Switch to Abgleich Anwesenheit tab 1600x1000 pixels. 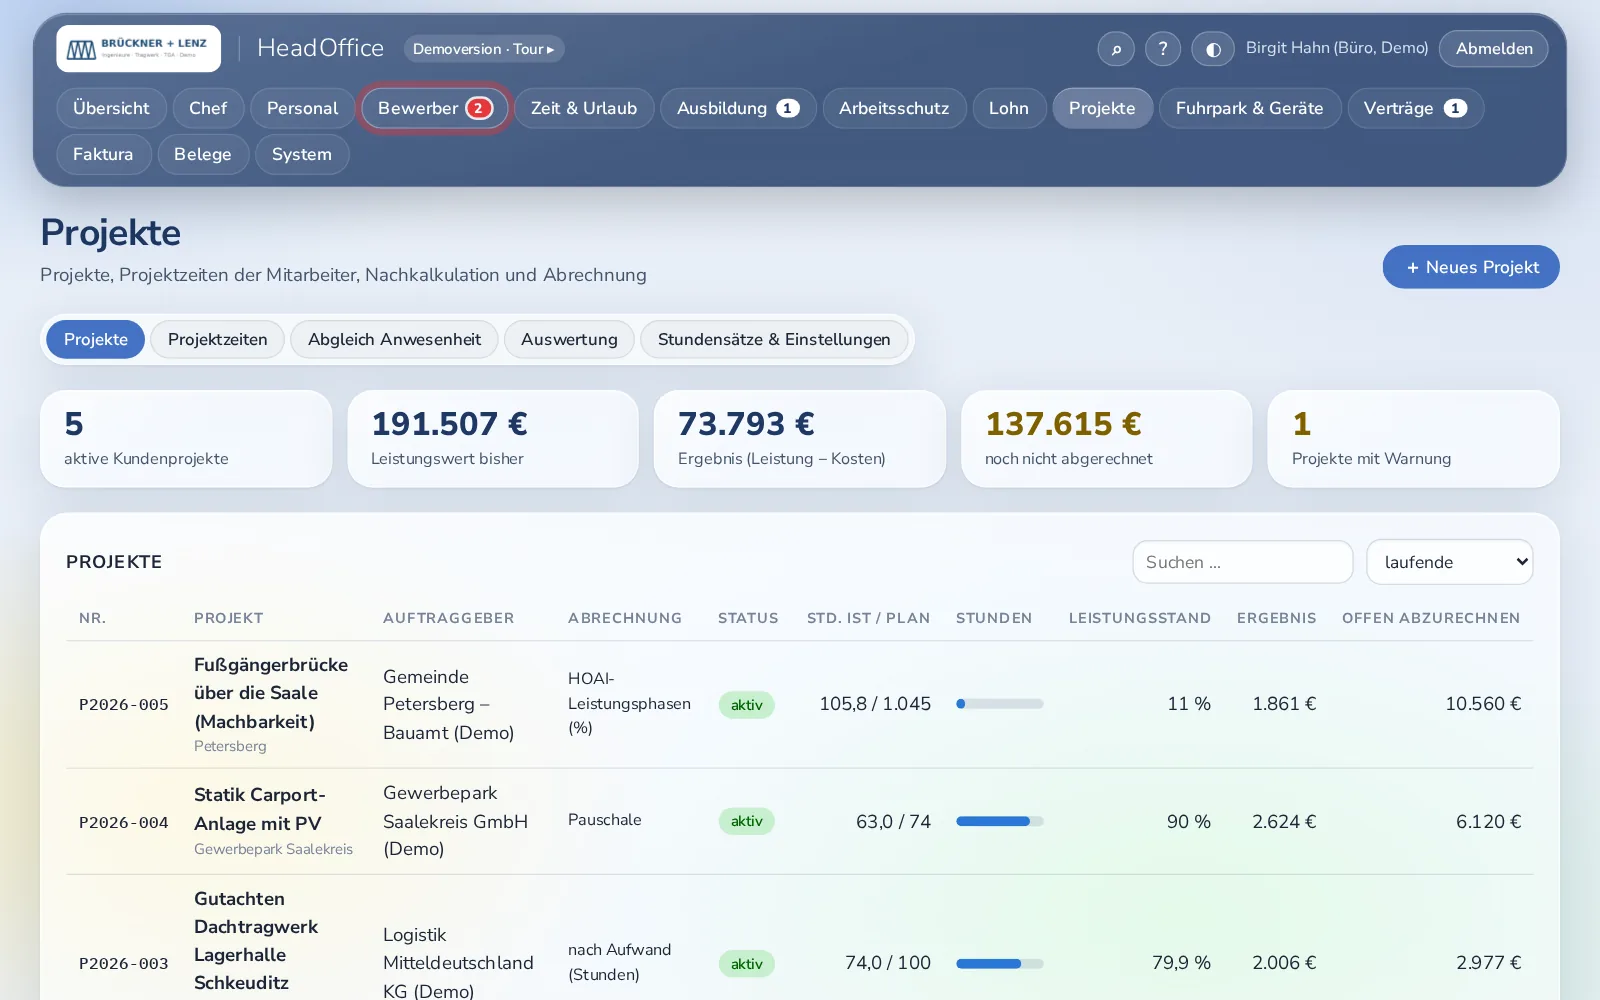coord(394,339)
